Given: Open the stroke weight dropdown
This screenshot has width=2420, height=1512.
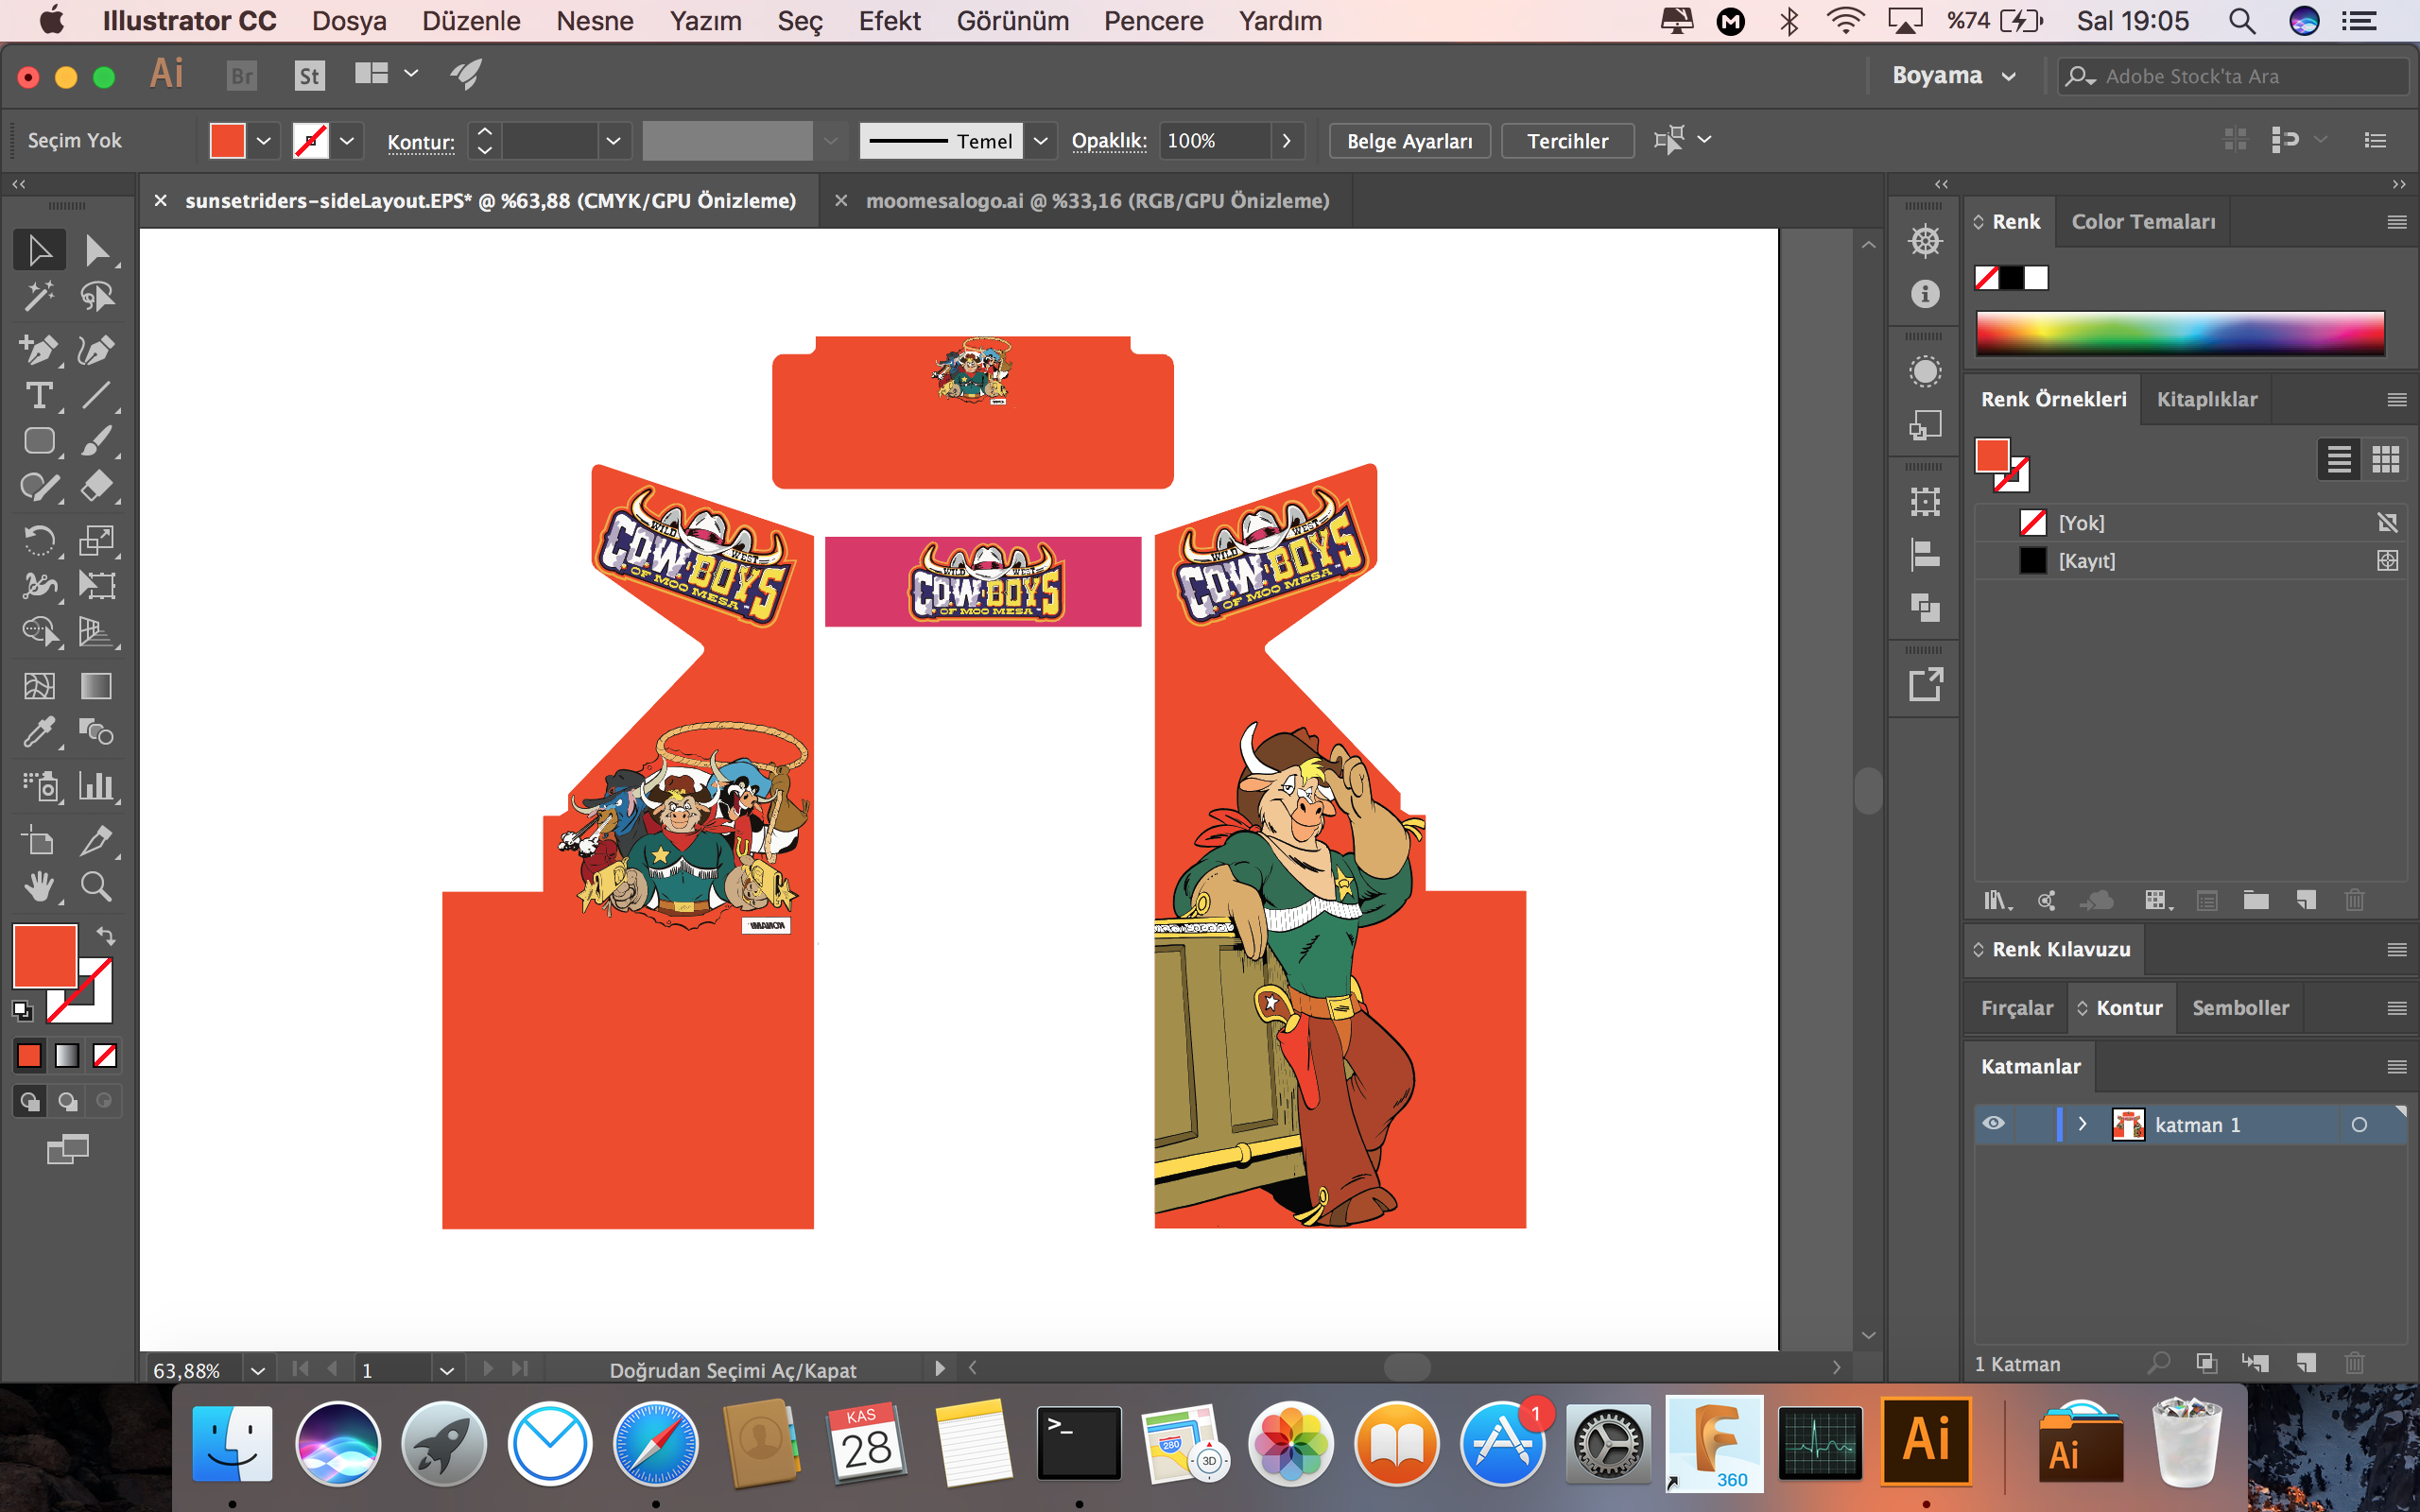Looking at the screenshot, I should 613,141.
